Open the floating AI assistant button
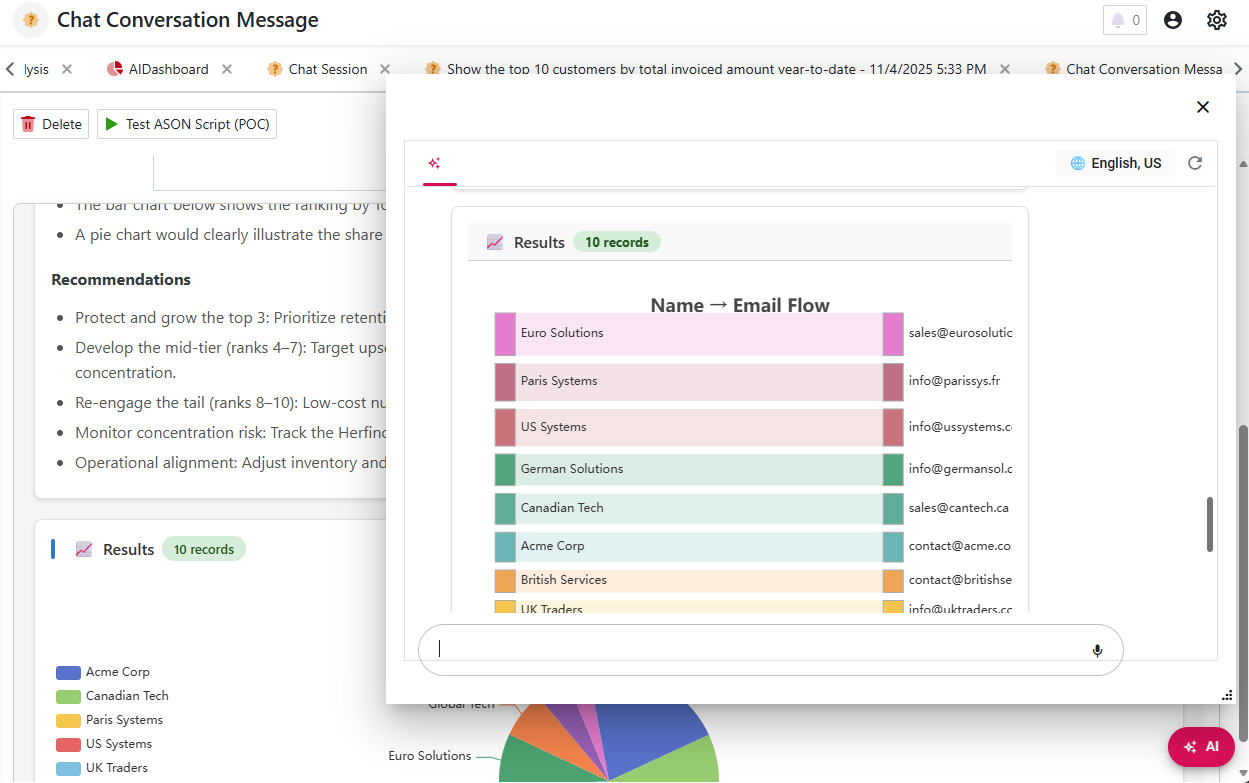This screenshot has width=1249, height=783. pos(1200,746)
